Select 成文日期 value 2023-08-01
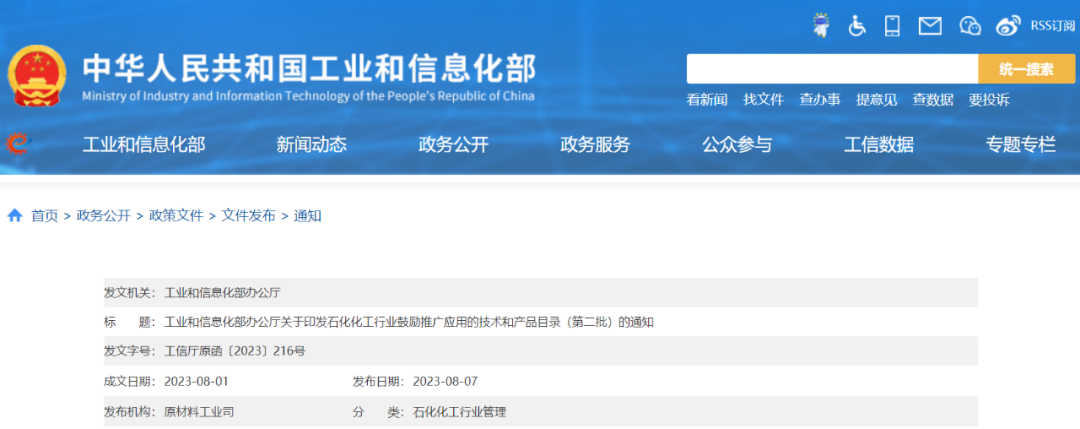The width and height of the screenshot is (1080, 429). 196,381
